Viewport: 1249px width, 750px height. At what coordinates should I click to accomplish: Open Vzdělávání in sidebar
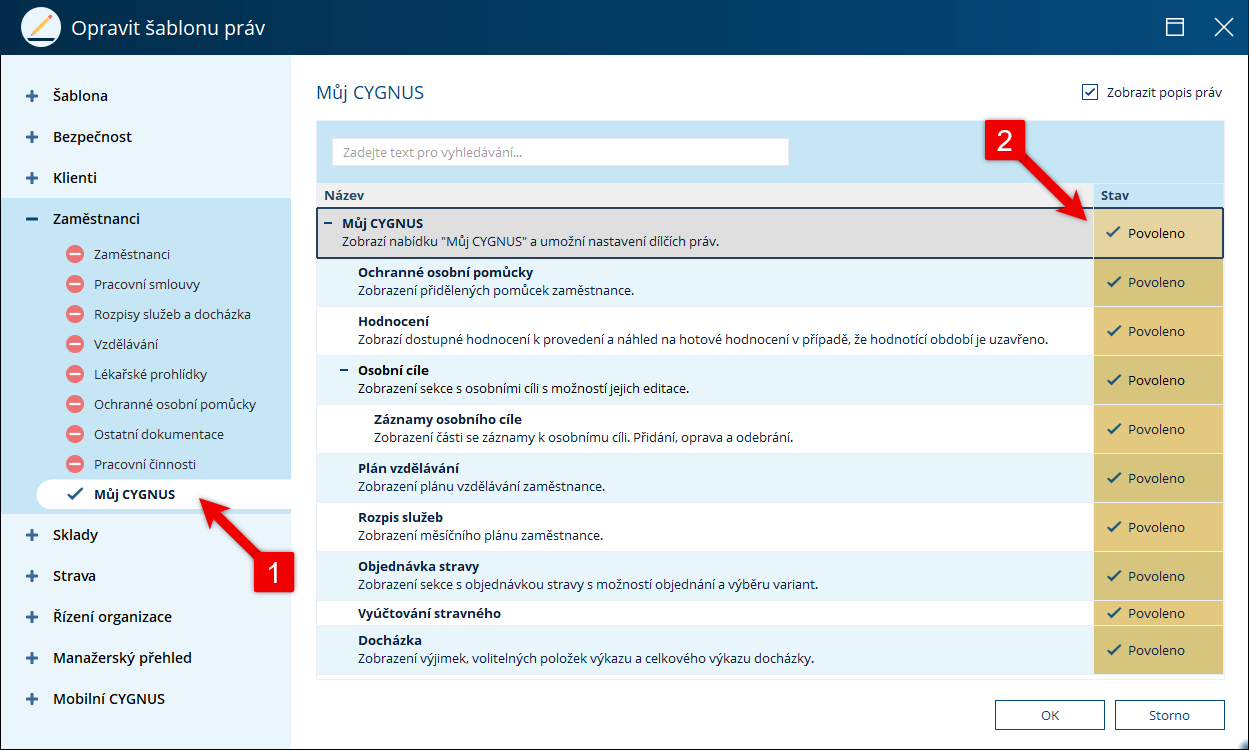(126, 345)
